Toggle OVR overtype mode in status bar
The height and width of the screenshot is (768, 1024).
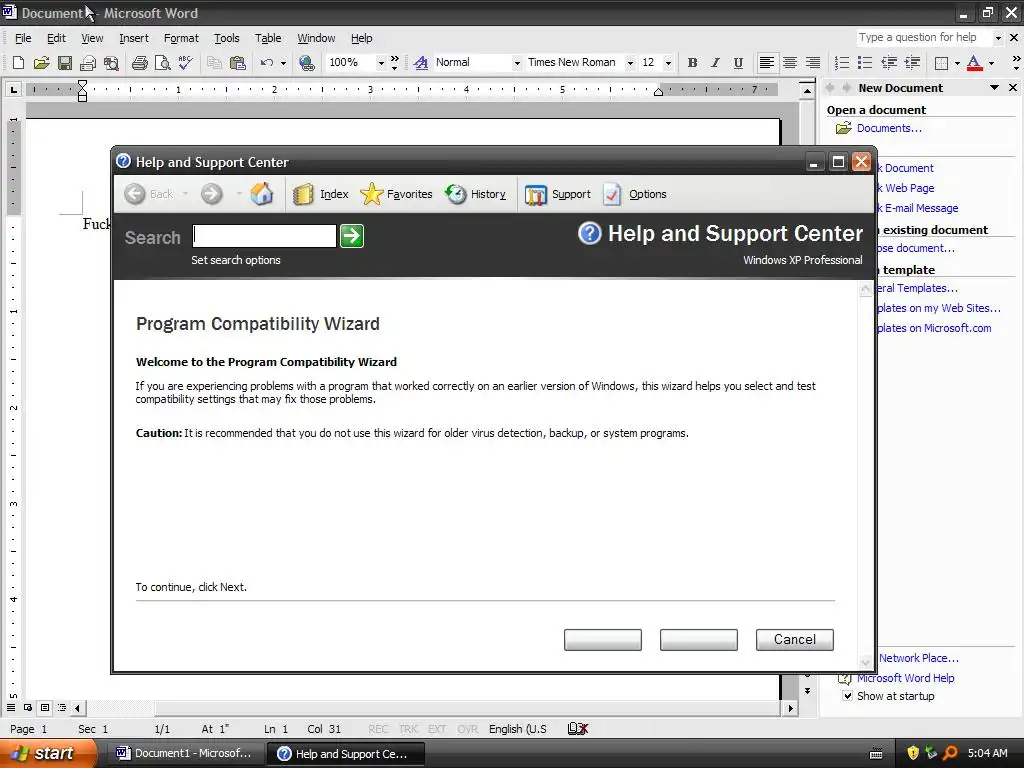pyautogui.click(x=468, y=729)
